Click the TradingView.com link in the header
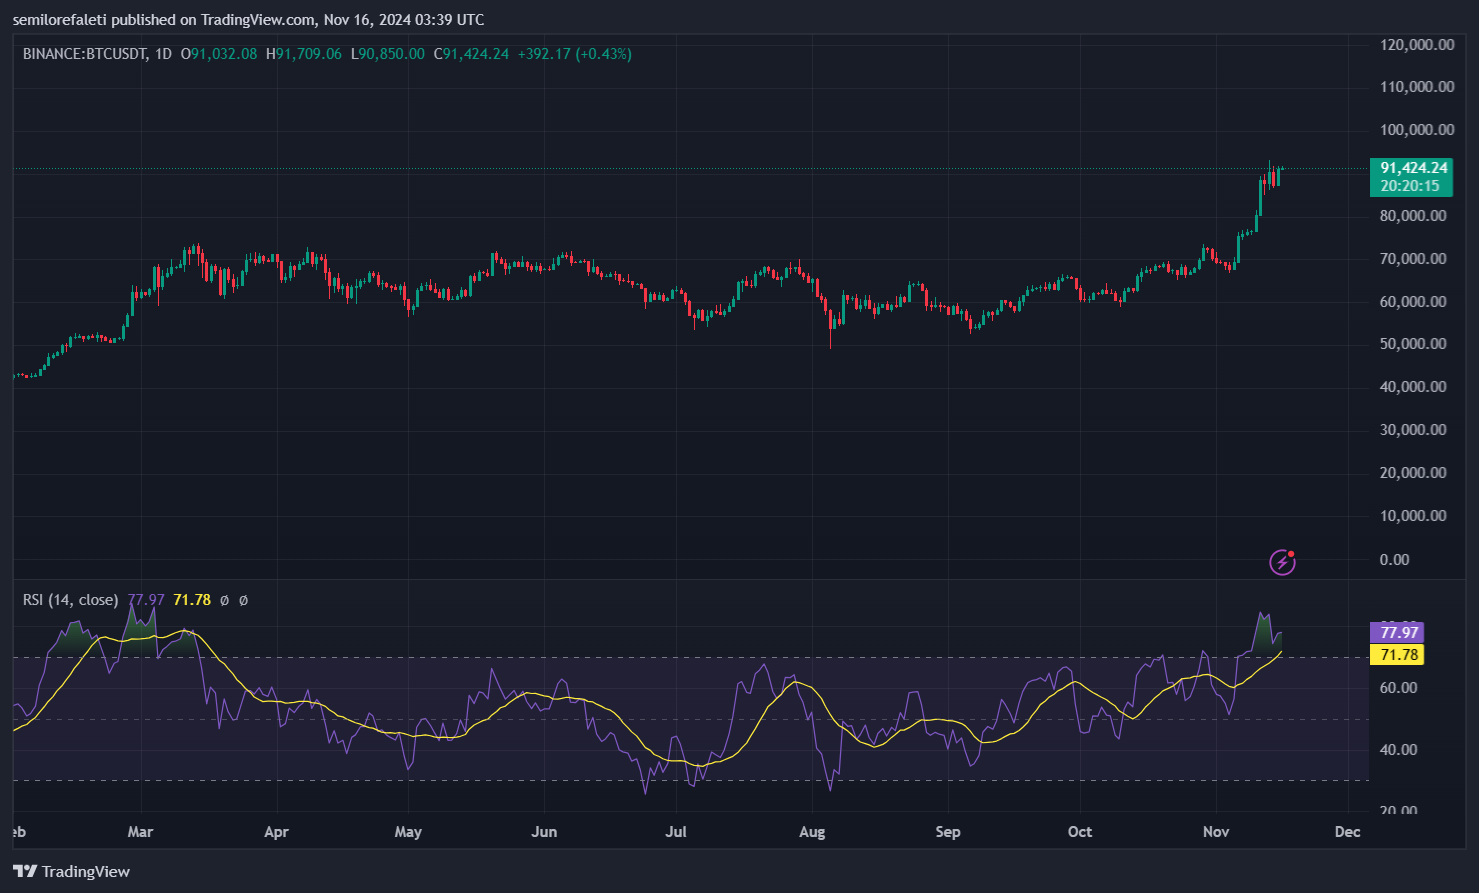The height and width of the screenshot is (893, 1479). [x=259, y=19]
